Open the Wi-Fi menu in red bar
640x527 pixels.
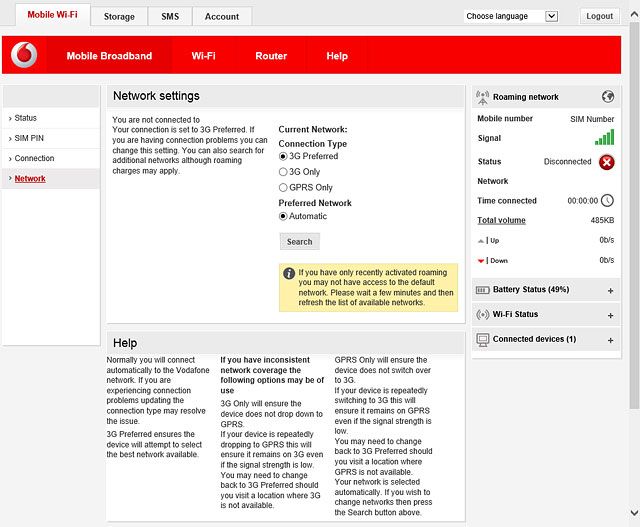pos(203,56)
